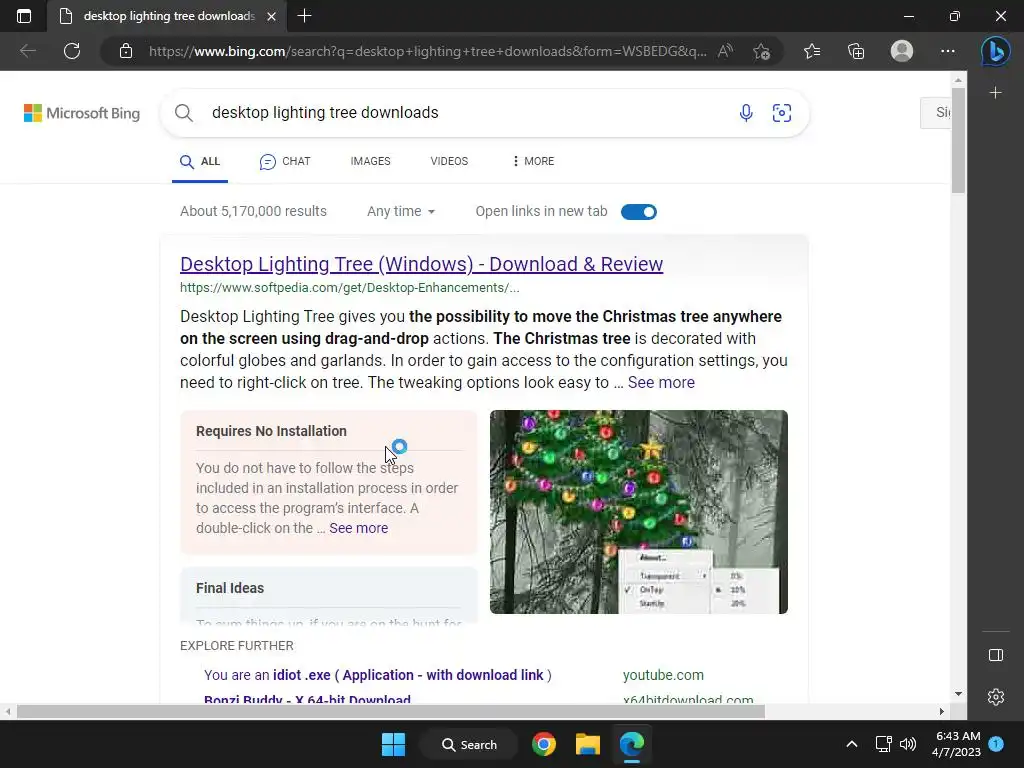Open the Christmas tree screenshot thumbnail

click(x=639, y=512)
